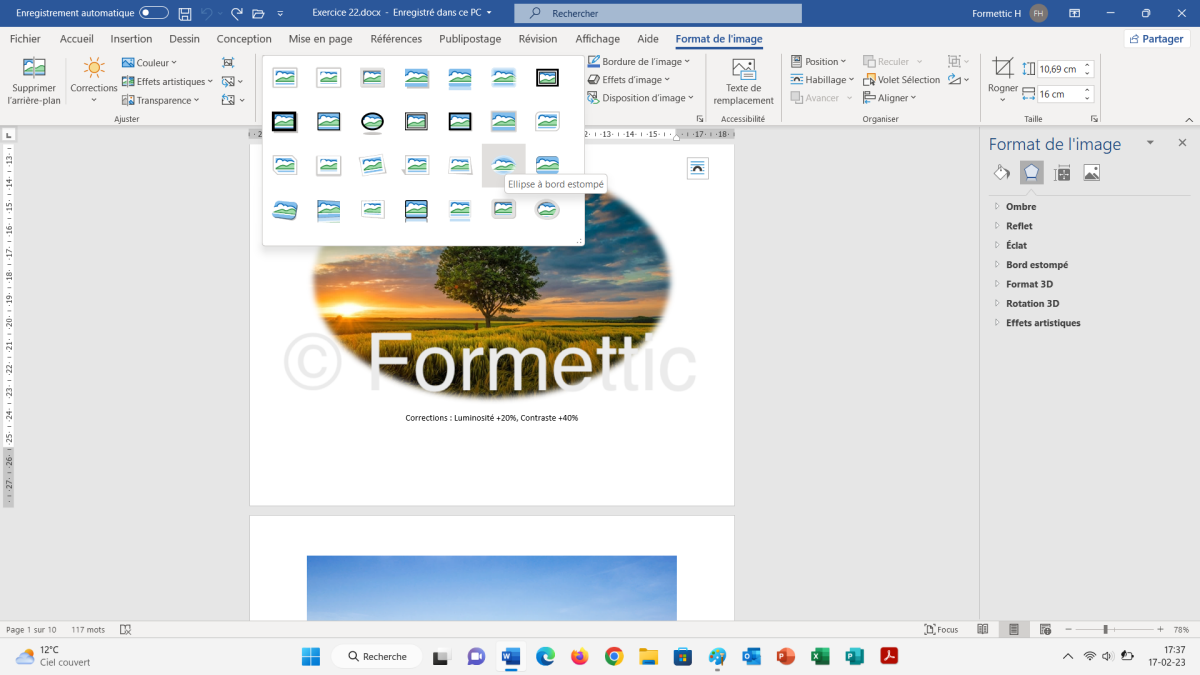The image size is (1200, 675).
Task: Open the Bordure de l'image dropdown
Action: point(639,62)
